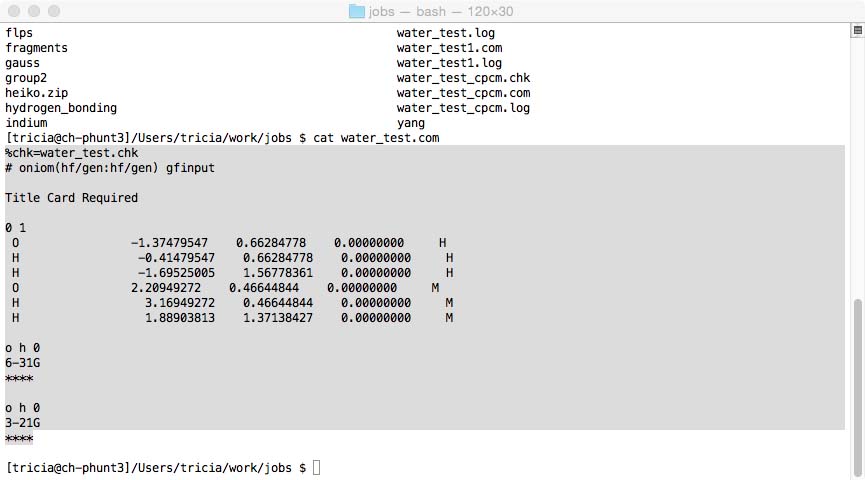Click the folder proxy icon in title bar
This screenshot has width=865, height=480.
tap(357, 11)
